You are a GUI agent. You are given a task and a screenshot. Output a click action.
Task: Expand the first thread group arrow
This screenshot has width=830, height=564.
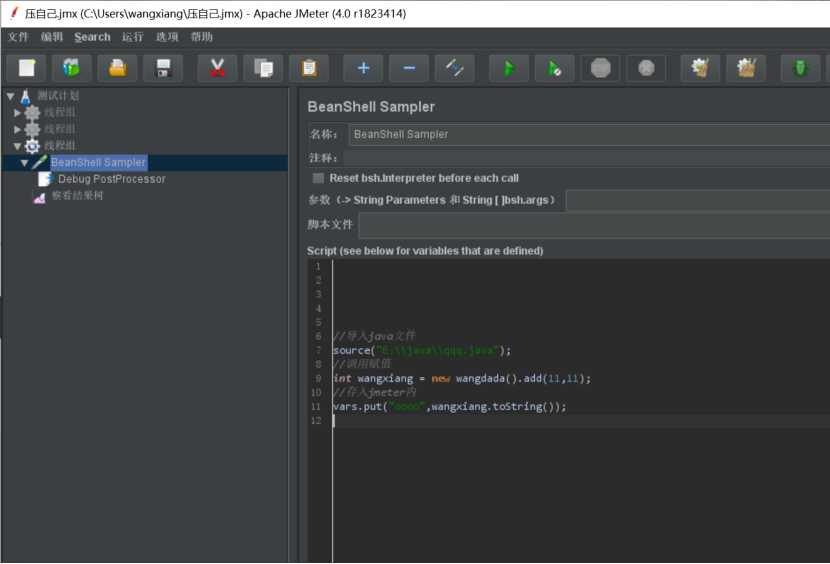17,113
